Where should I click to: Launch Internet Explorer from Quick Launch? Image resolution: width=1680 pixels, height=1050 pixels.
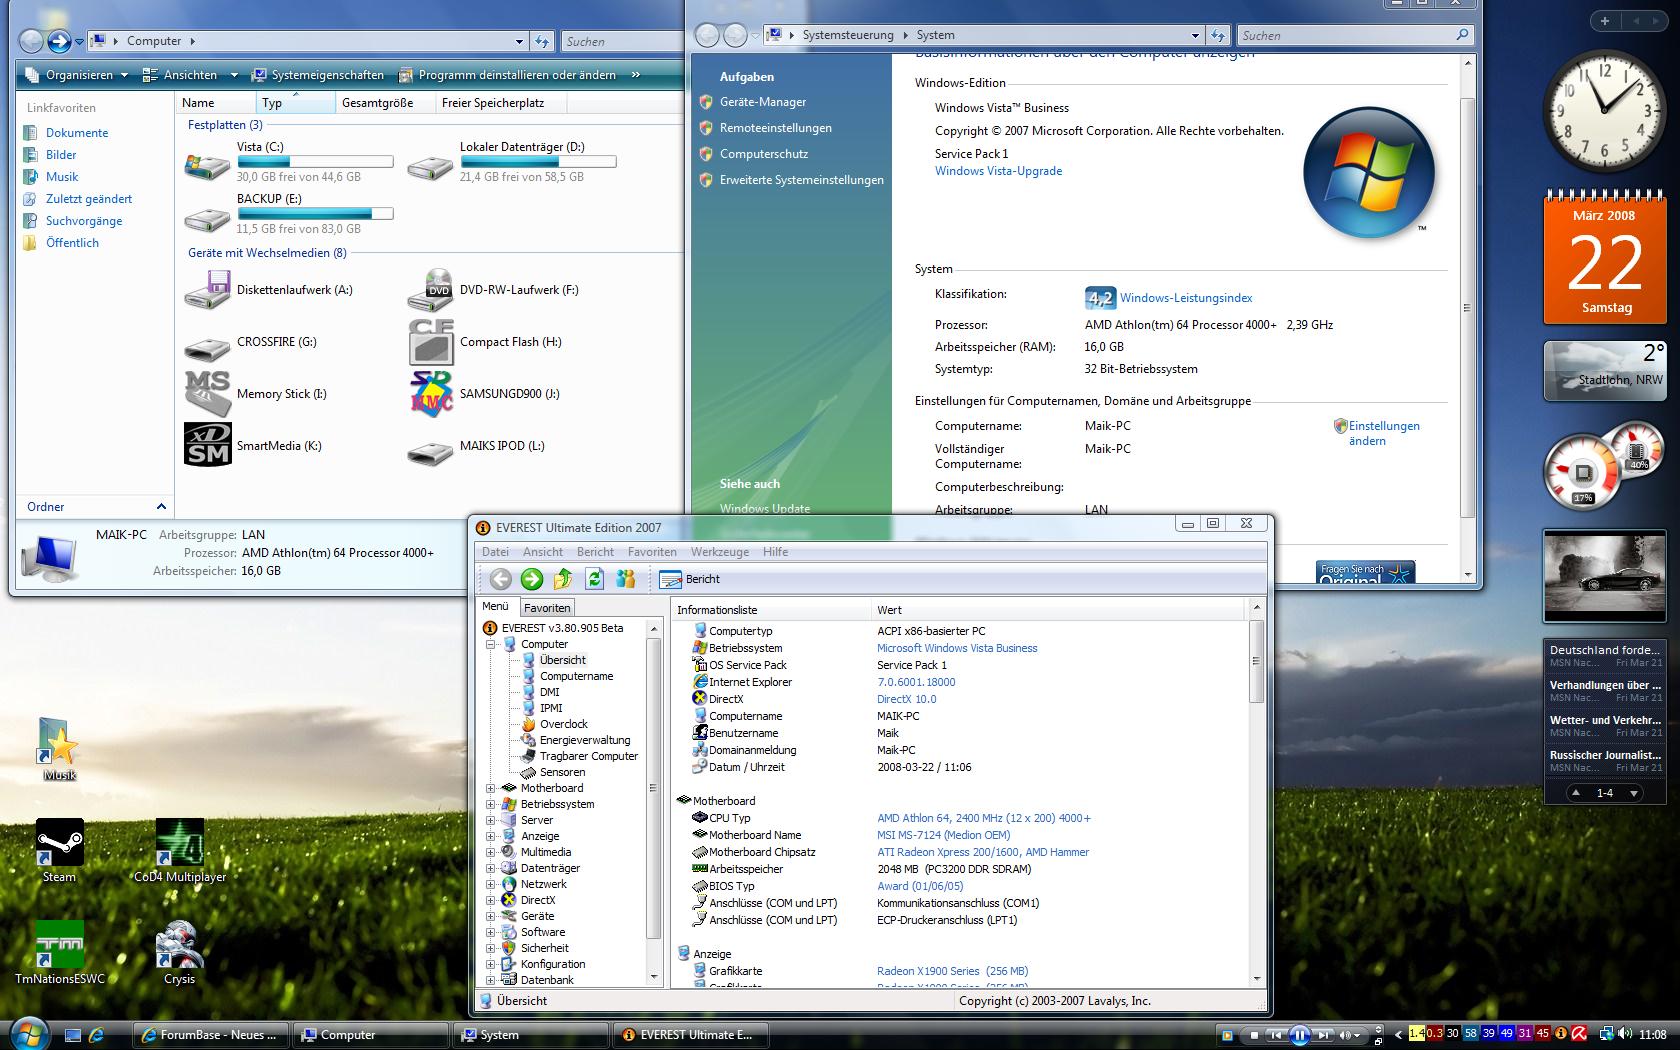(x=97, y=1035)
